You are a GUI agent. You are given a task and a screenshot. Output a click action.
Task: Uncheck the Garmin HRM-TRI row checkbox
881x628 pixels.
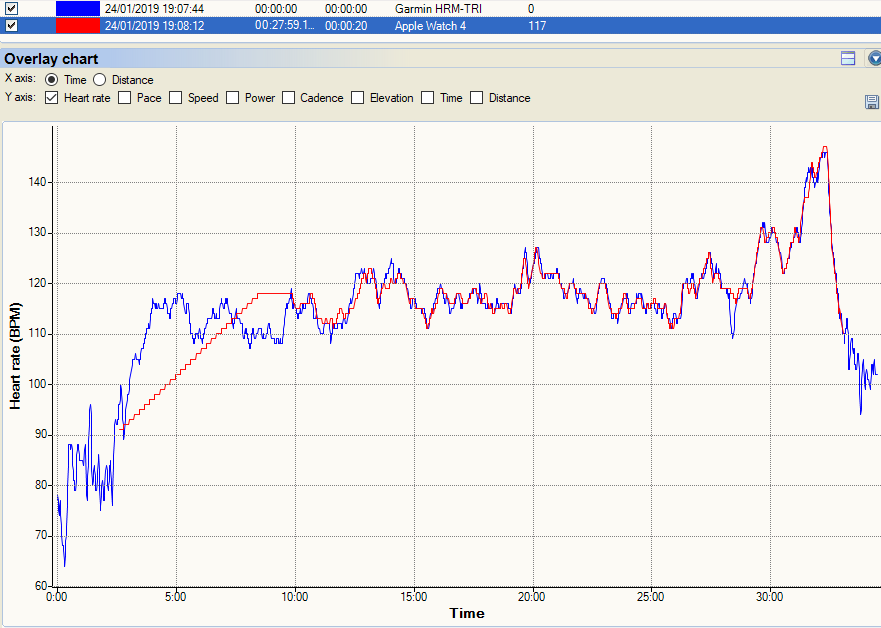11,8
